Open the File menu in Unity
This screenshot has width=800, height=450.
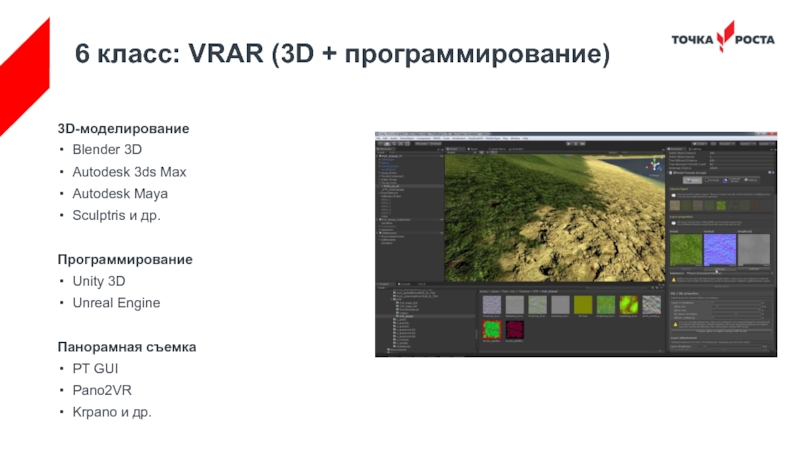click(378, 138)
